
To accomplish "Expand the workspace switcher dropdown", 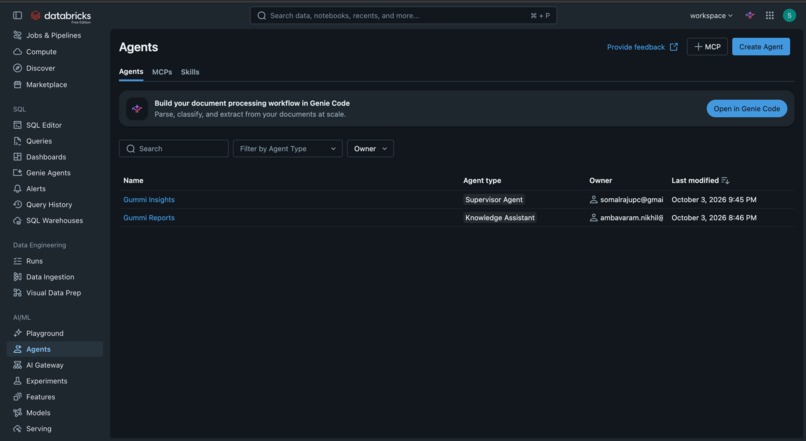I will 711,16.
